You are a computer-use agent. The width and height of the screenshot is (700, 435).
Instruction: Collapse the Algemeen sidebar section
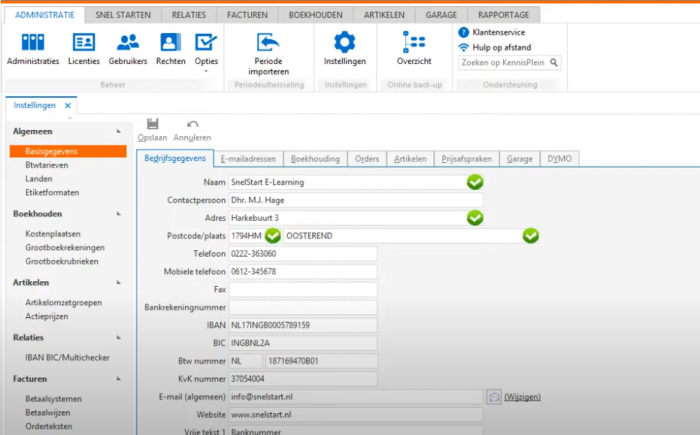(x=119, y=132)
